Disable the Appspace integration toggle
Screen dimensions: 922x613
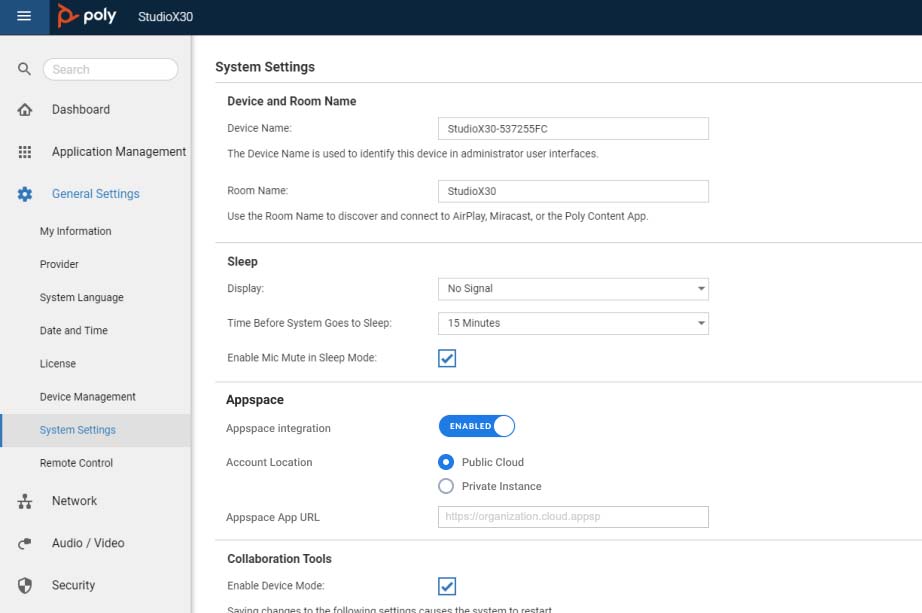pyautogui.click(x=476, y=426)
